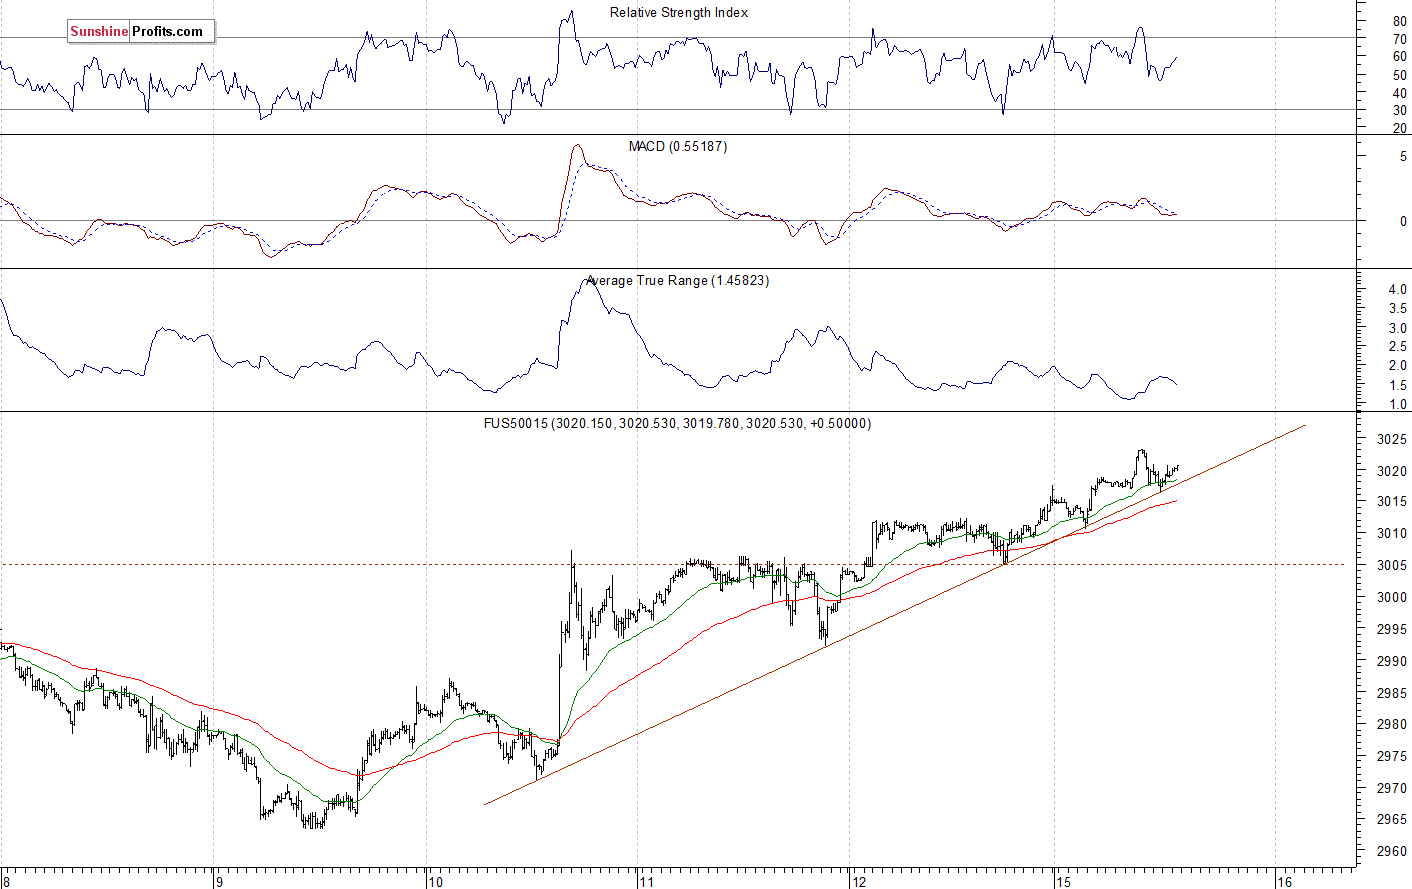This screenshot has height=889, width=1412.
Task: Click date label 8 on time axis
Action: pos(8,882)
